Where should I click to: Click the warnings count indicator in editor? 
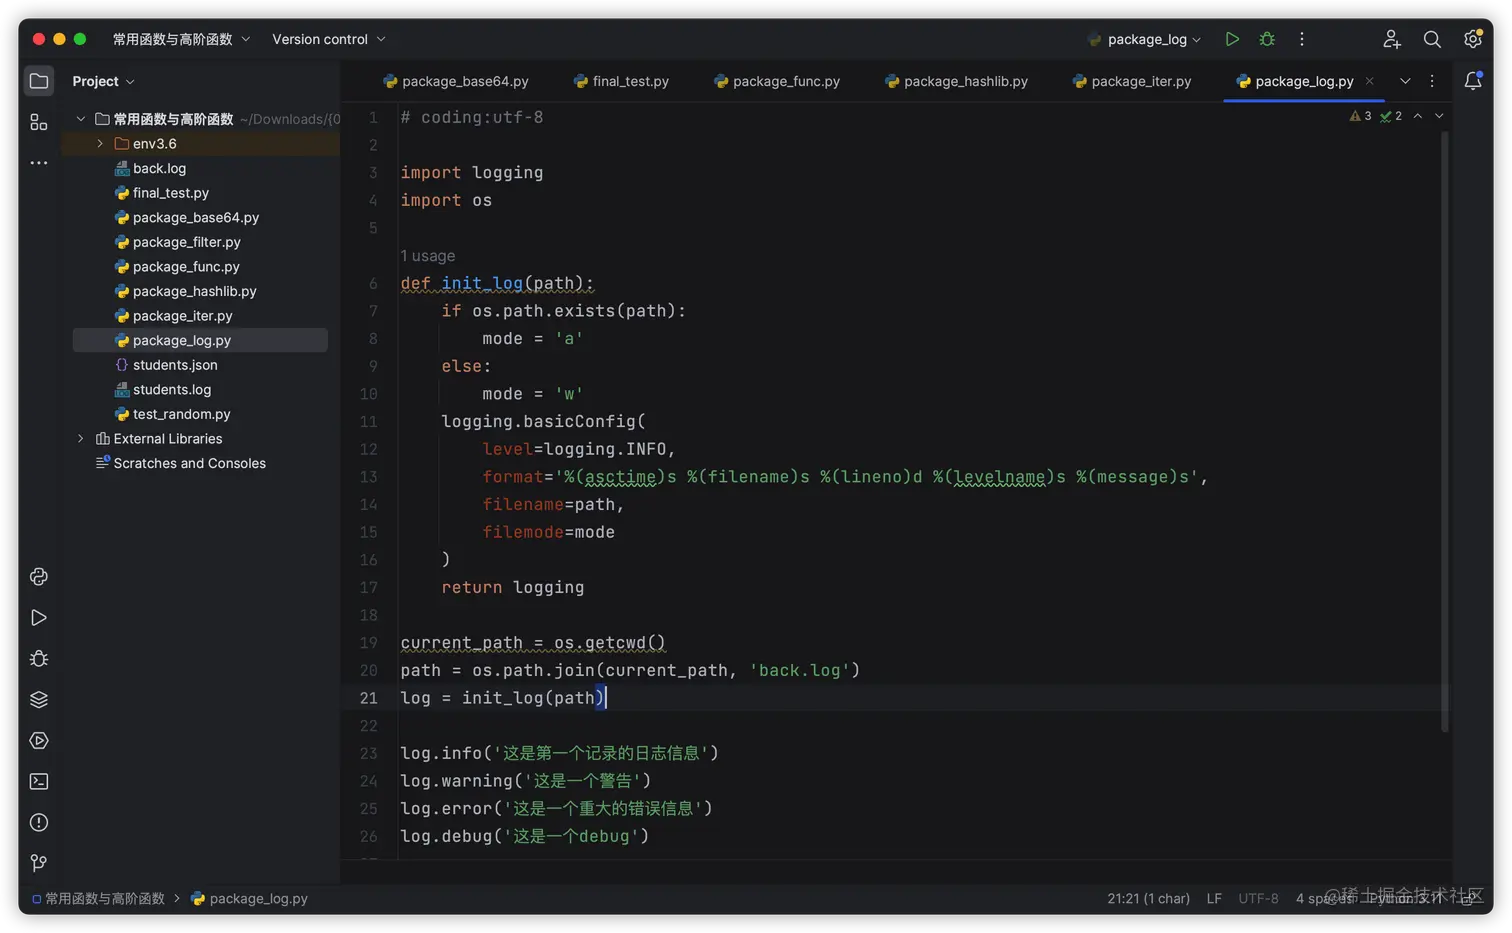coord(1360,116)
